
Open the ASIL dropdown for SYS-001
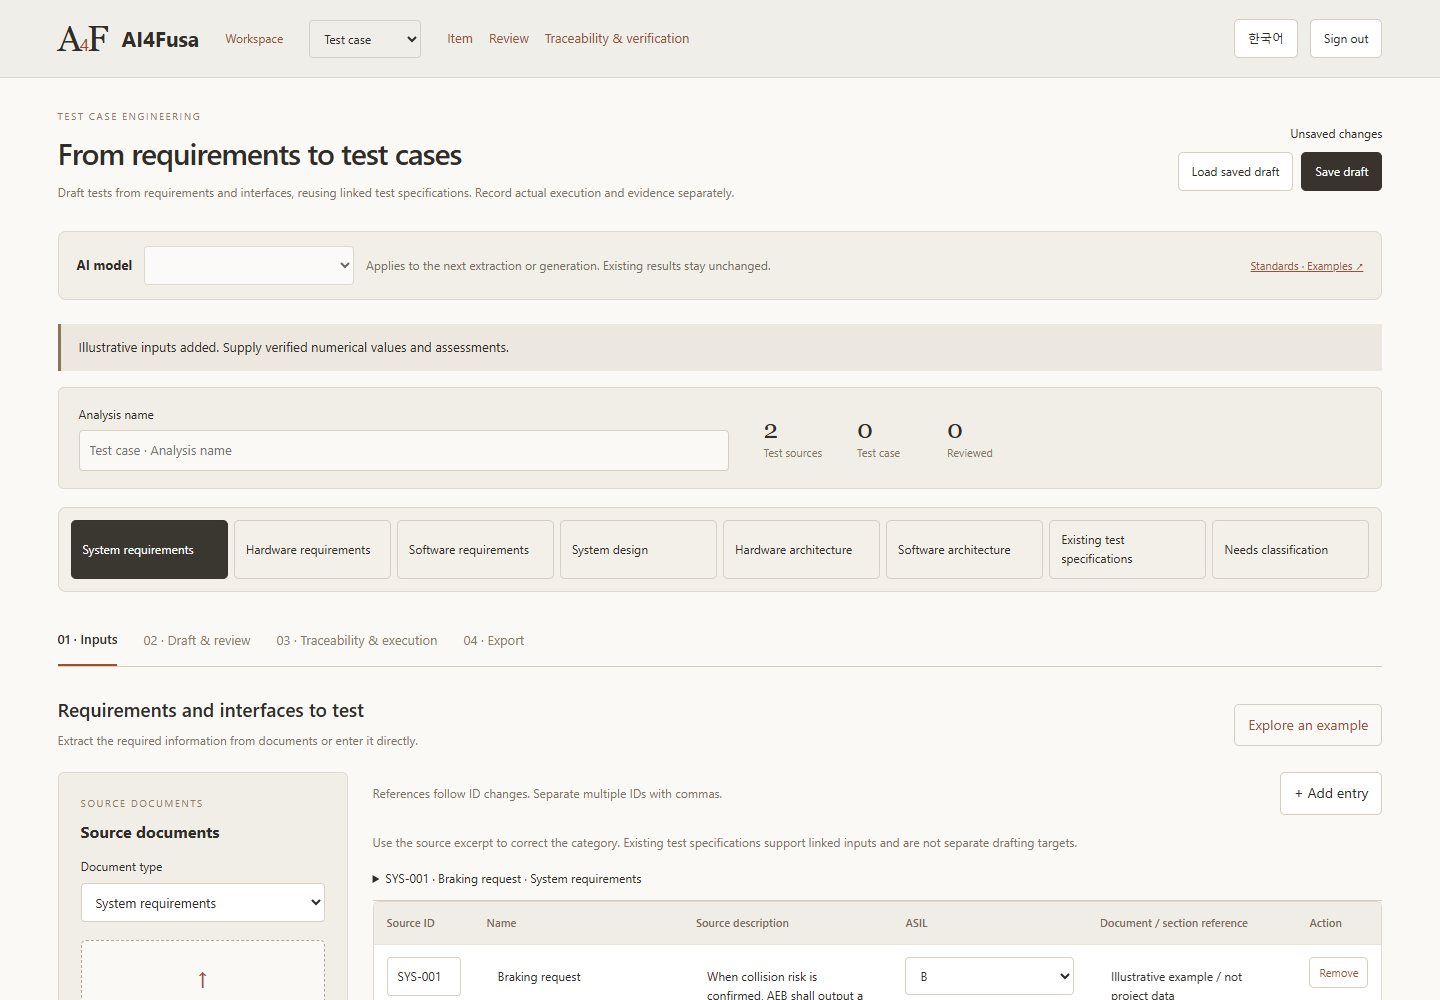(989, 976)
